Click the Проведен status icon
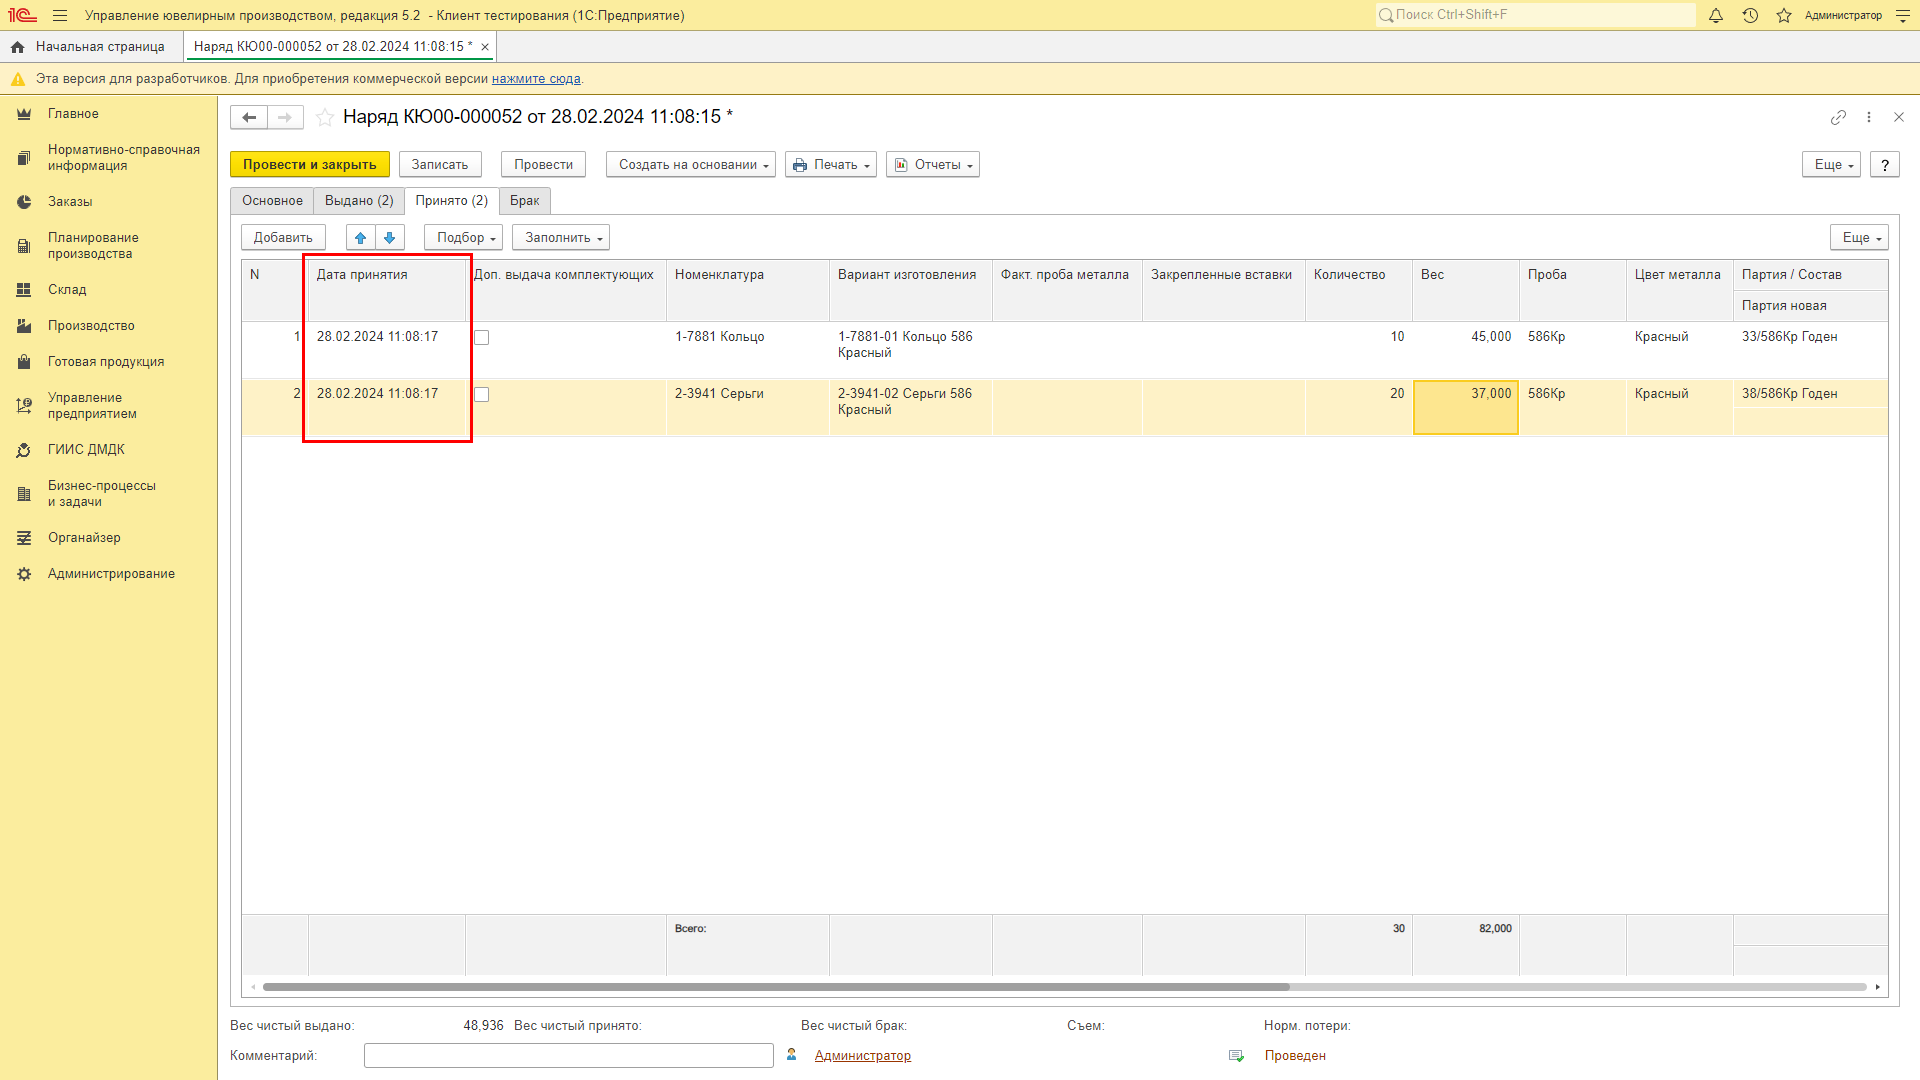The width and height of the screenshot is (1920, 1080). click(x=1237, y=1056)
